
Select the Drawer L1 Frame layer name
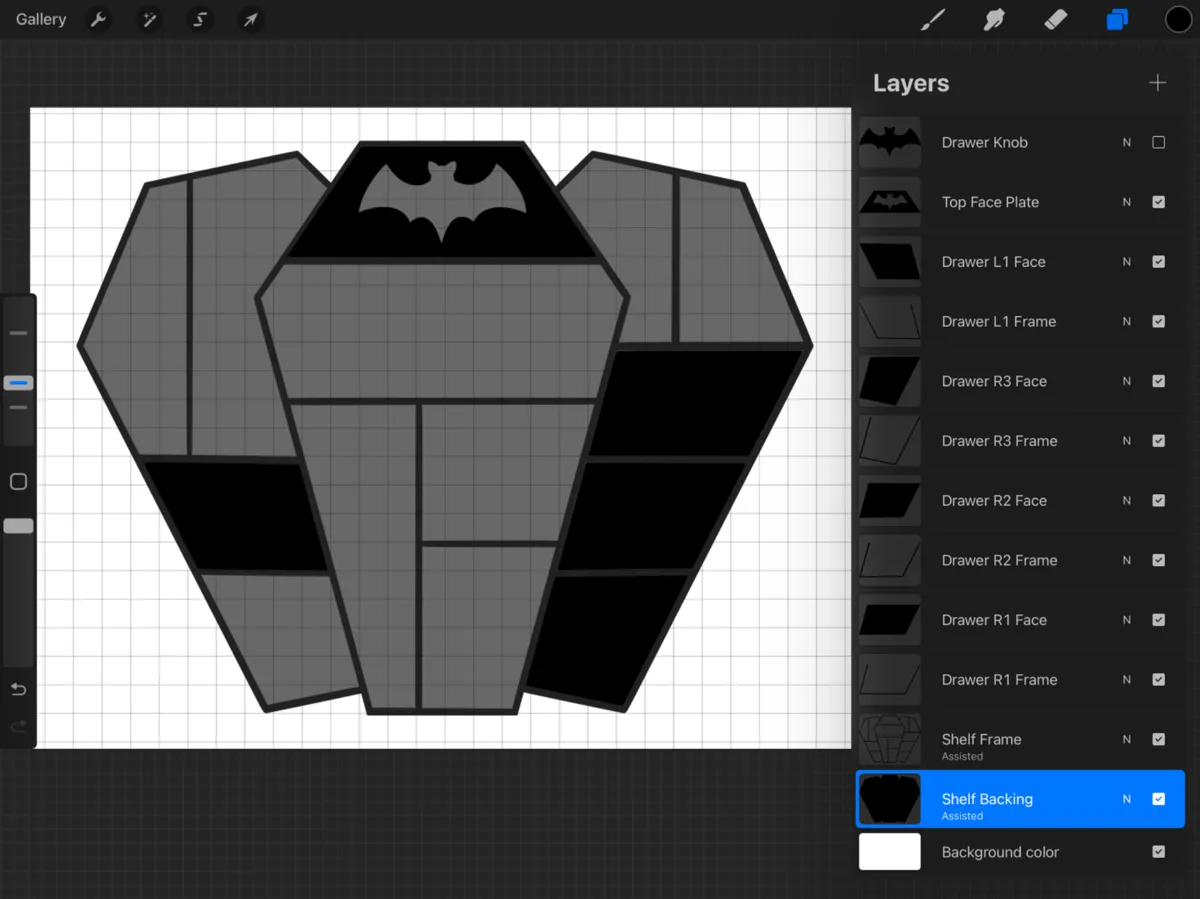click(x=998, y=321)
